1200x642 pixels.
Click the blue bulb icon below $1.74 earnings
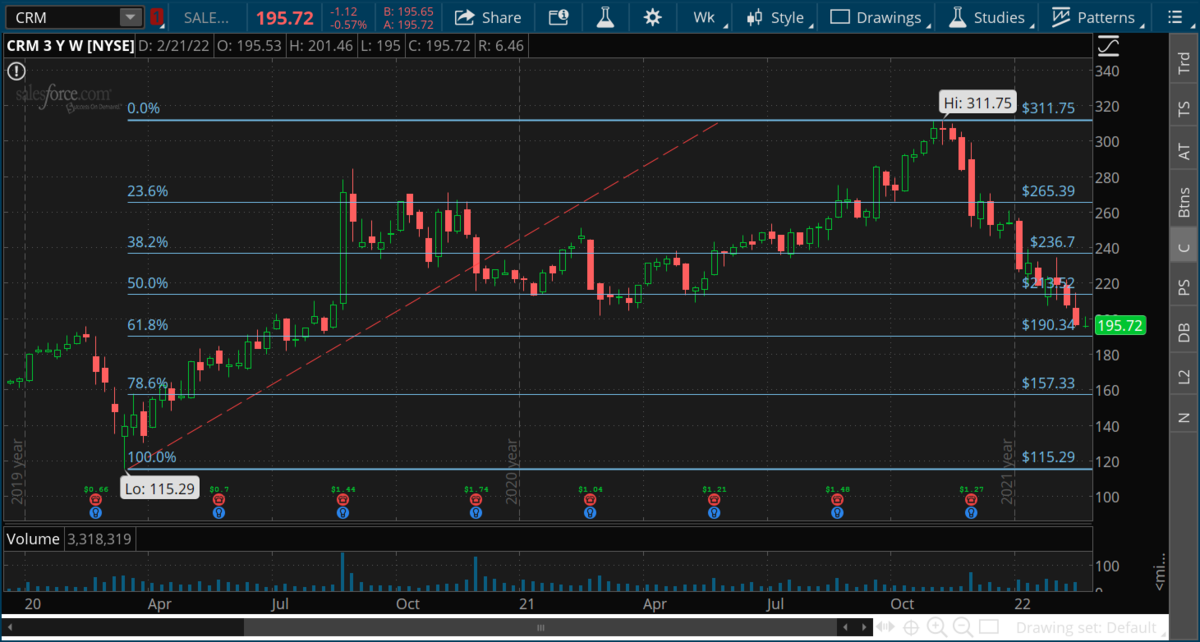click(475, 513)
